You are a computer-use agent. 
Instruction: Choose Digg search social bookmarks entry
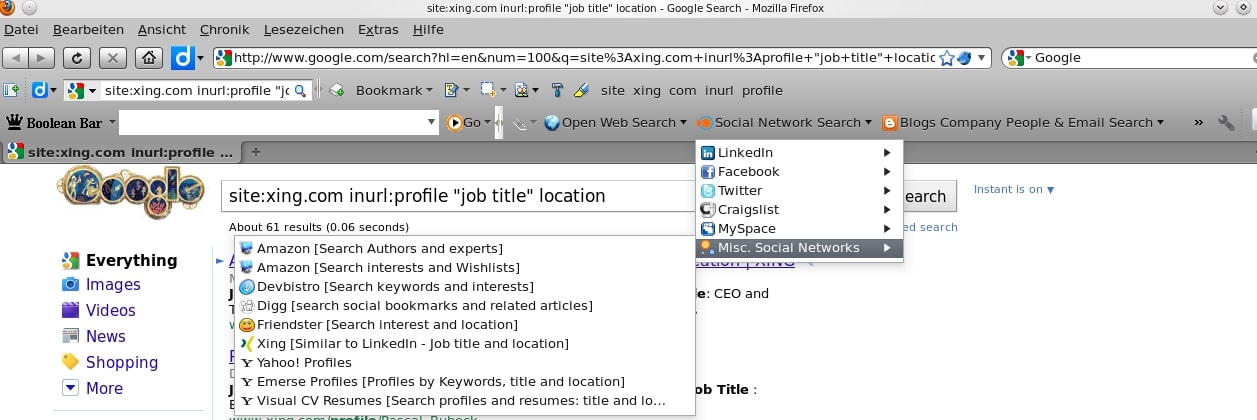point(465,305)
